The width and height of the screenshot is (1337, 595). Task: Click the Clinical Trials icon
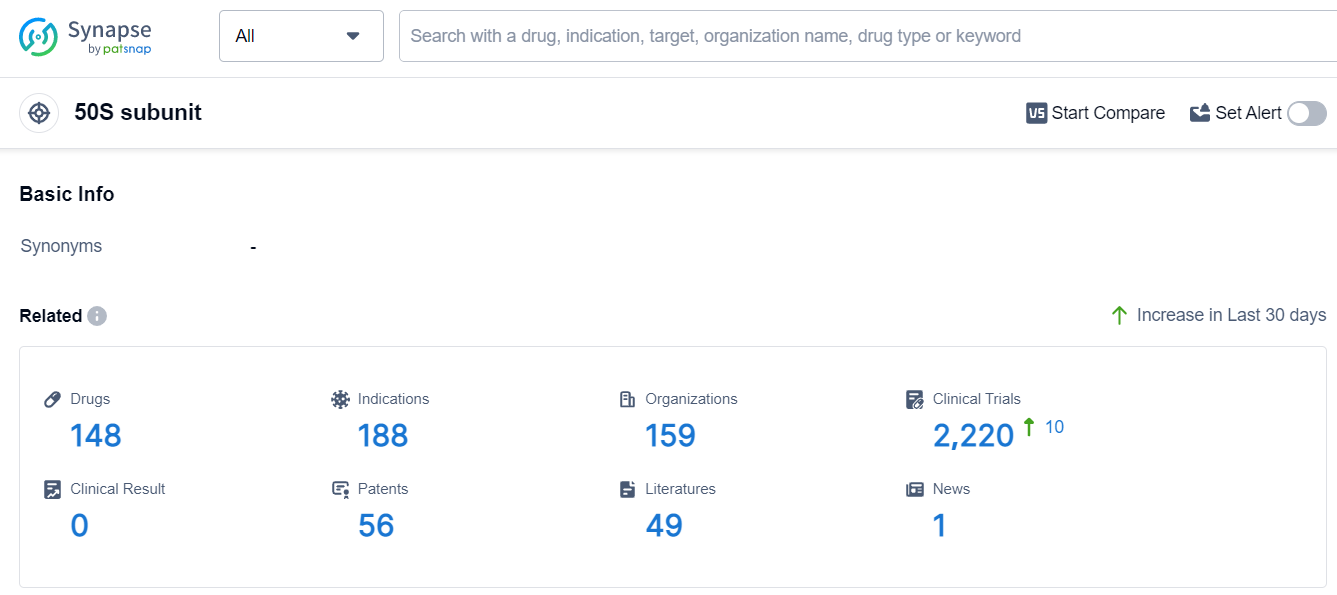pos(915,399)
